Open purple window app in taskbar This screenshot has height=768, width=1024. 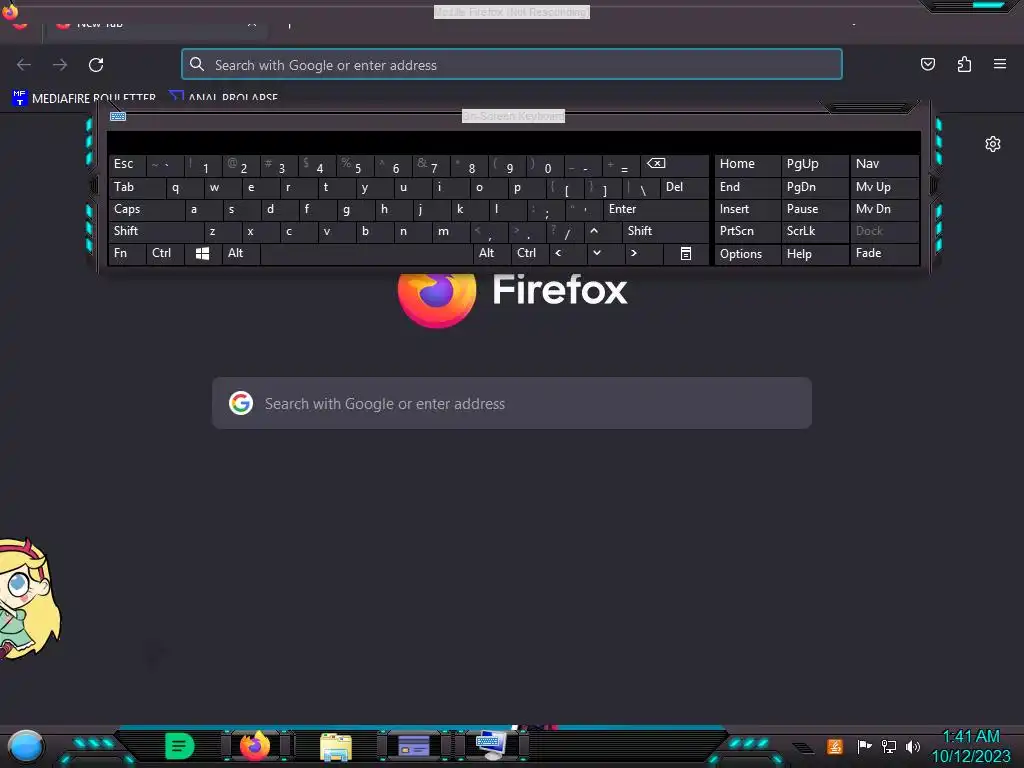(413, 746)
